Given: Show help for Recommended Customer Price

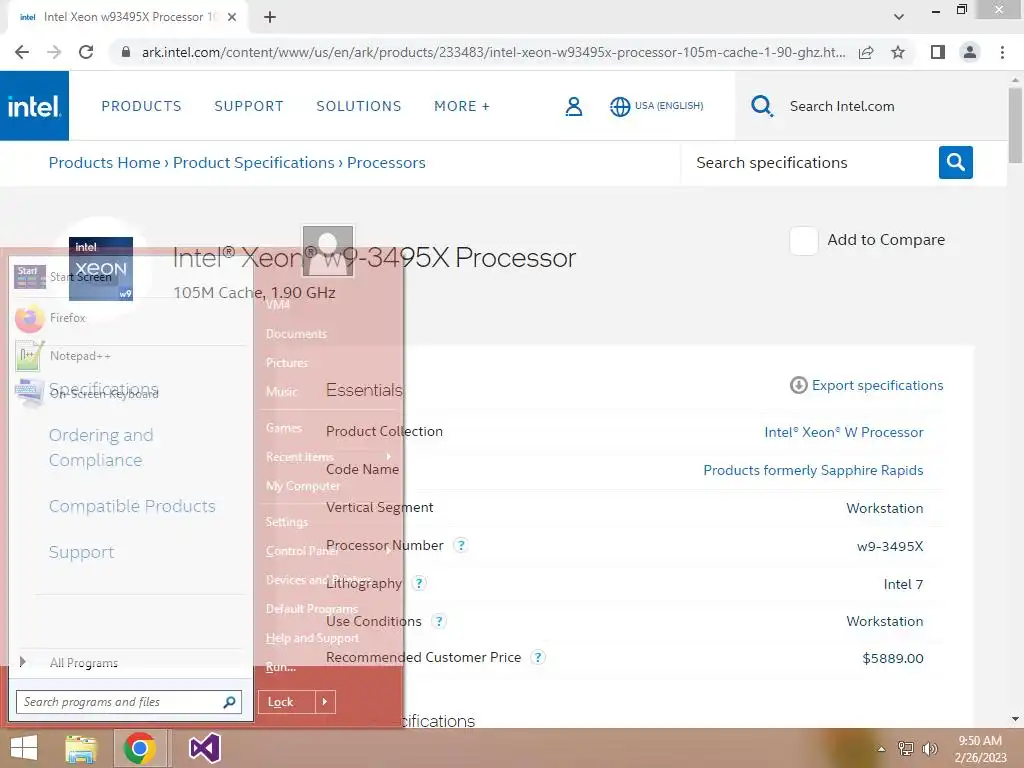Looking at the screenshot, I should 537,658.
